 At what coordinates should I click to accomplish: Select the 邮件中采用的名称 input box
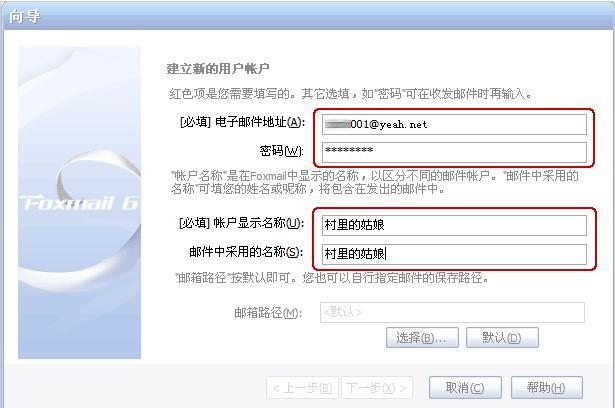pyautogui.click(x=454, y=254)
